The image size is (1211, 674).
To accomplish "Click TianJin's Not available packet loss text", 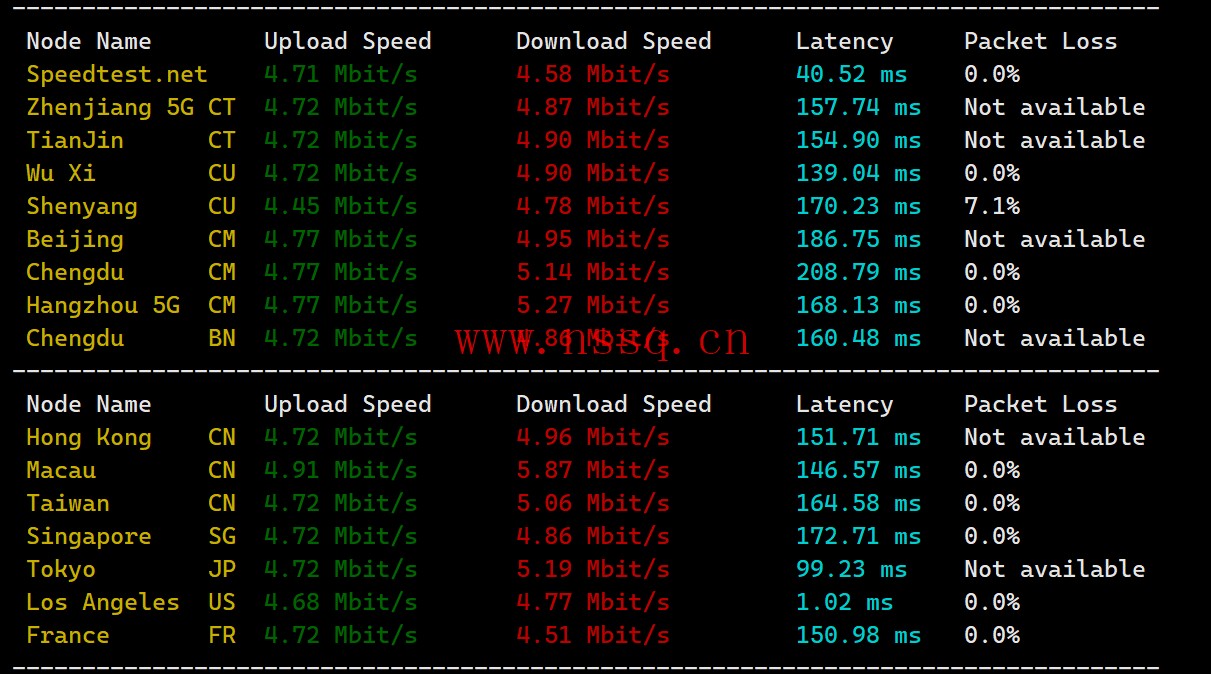I will pyautogui.click(x=1055, y=140).
